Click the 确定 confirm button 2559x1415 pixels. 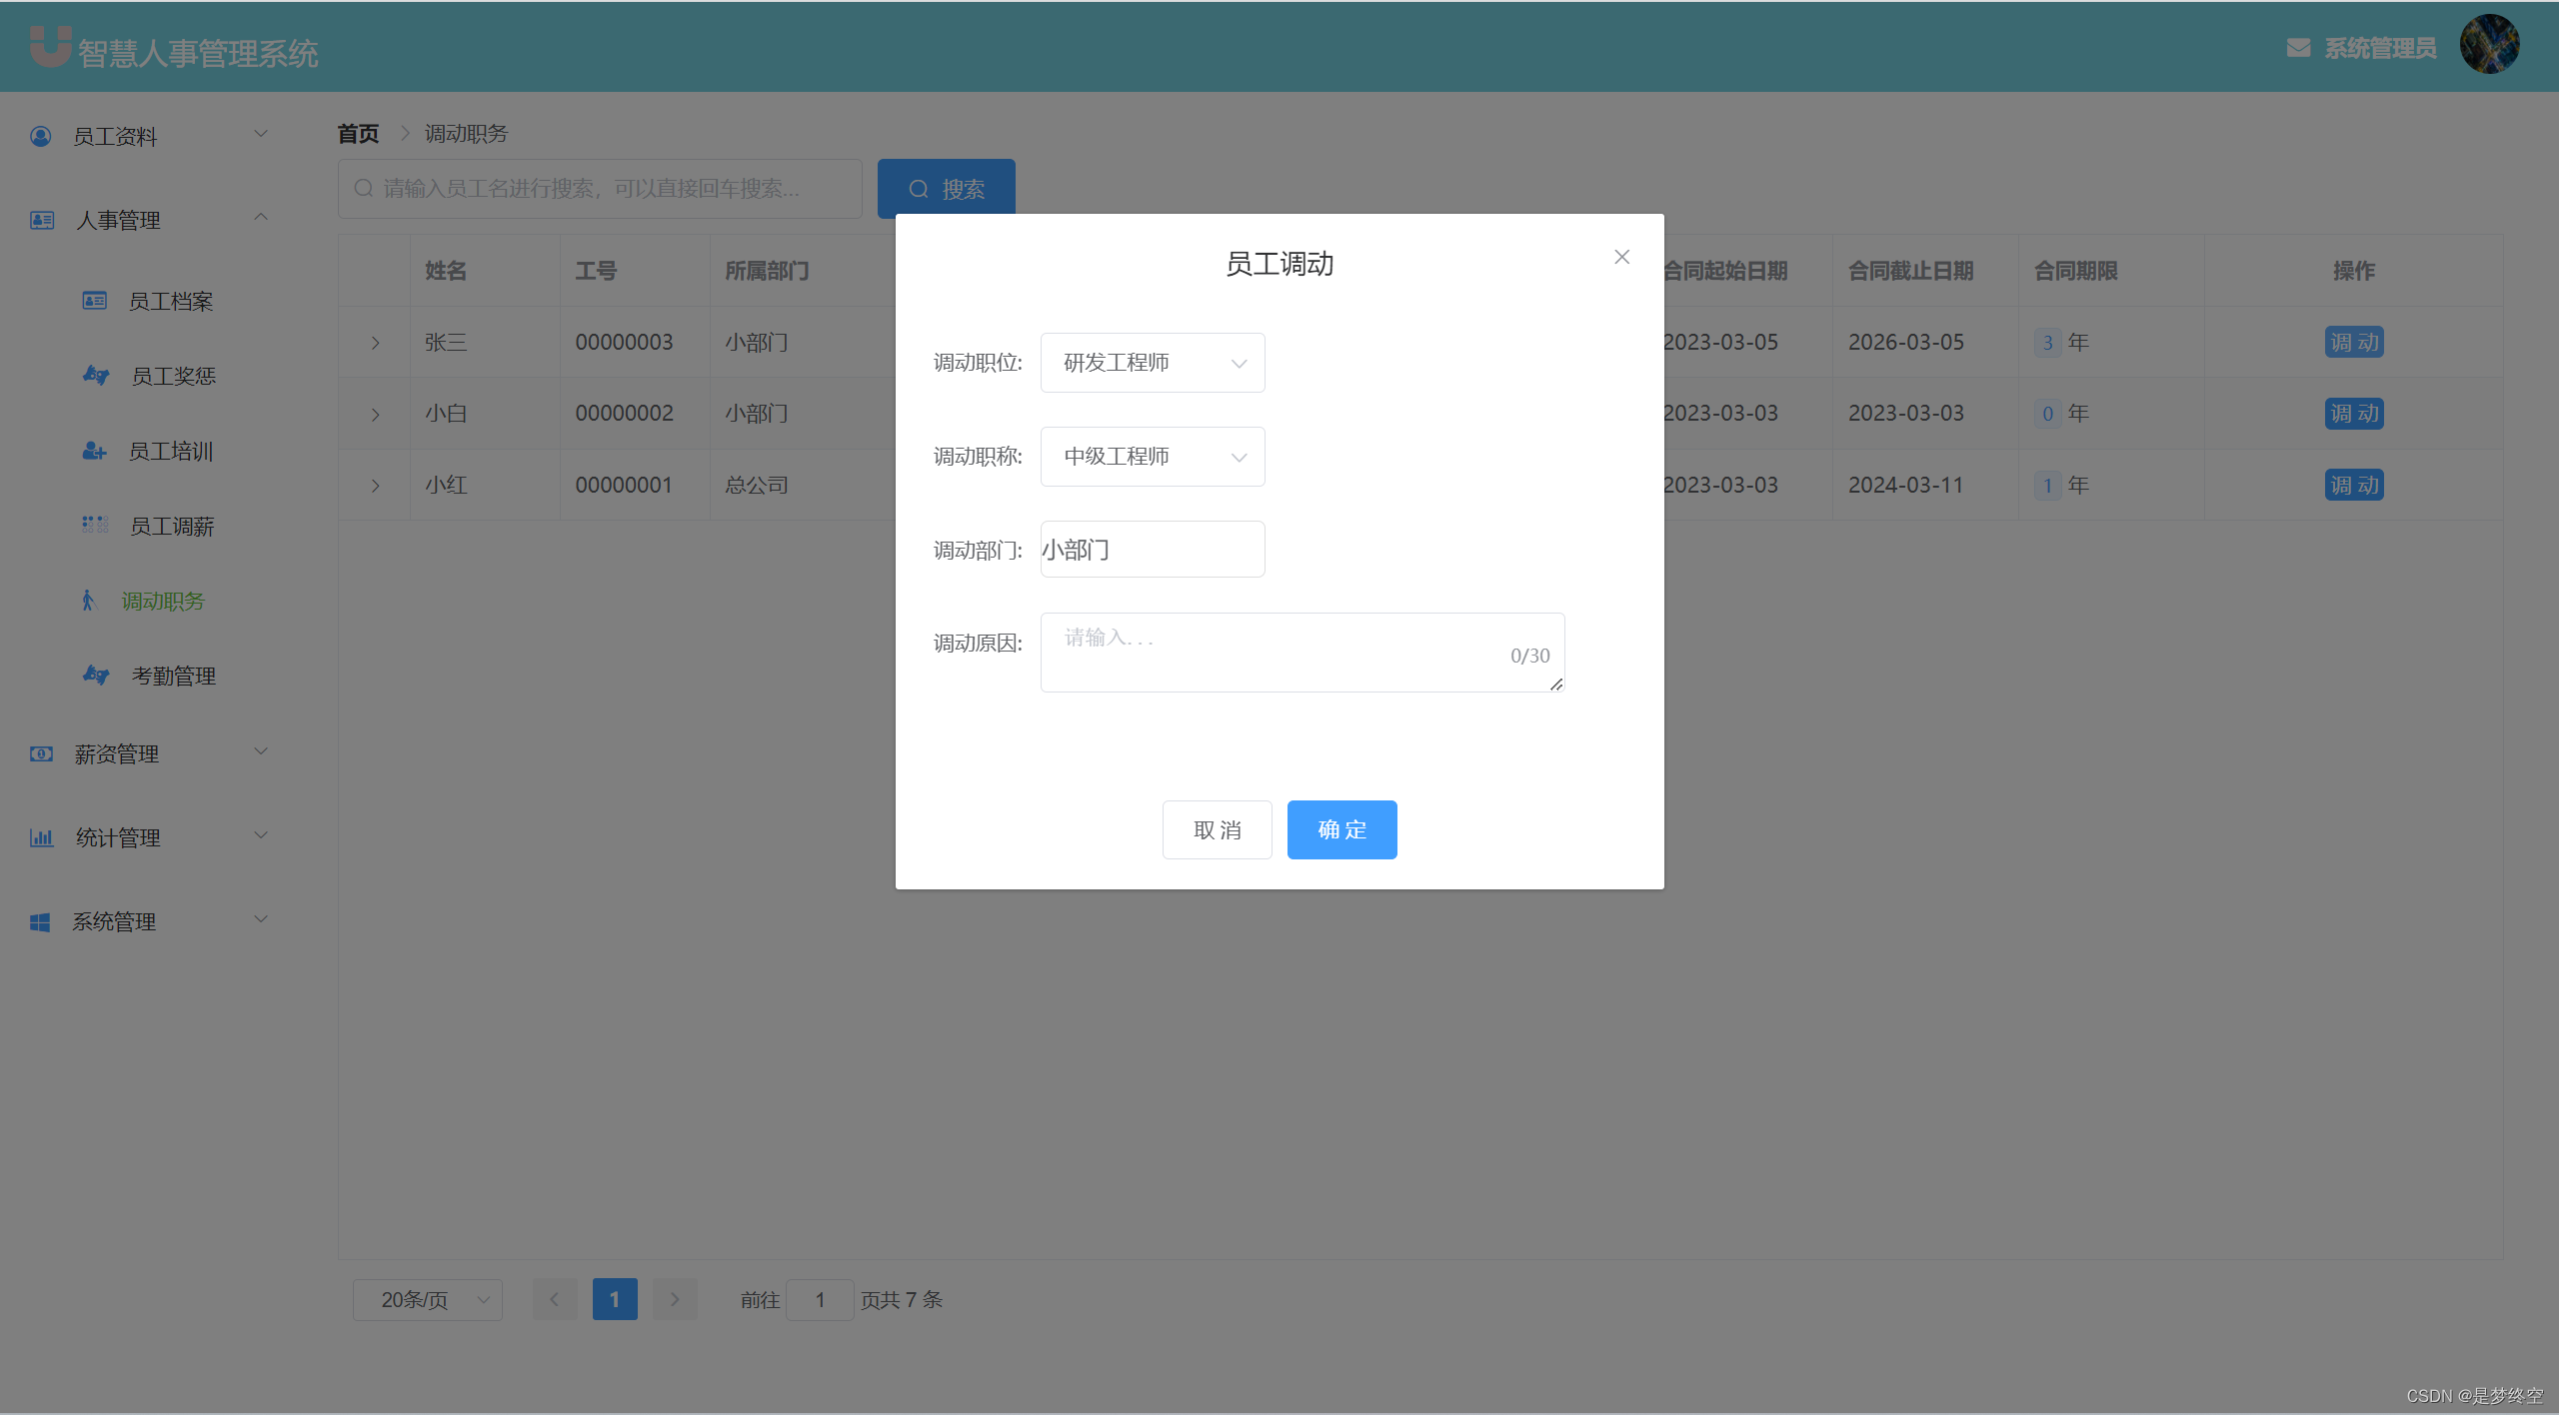point(1341,829)
